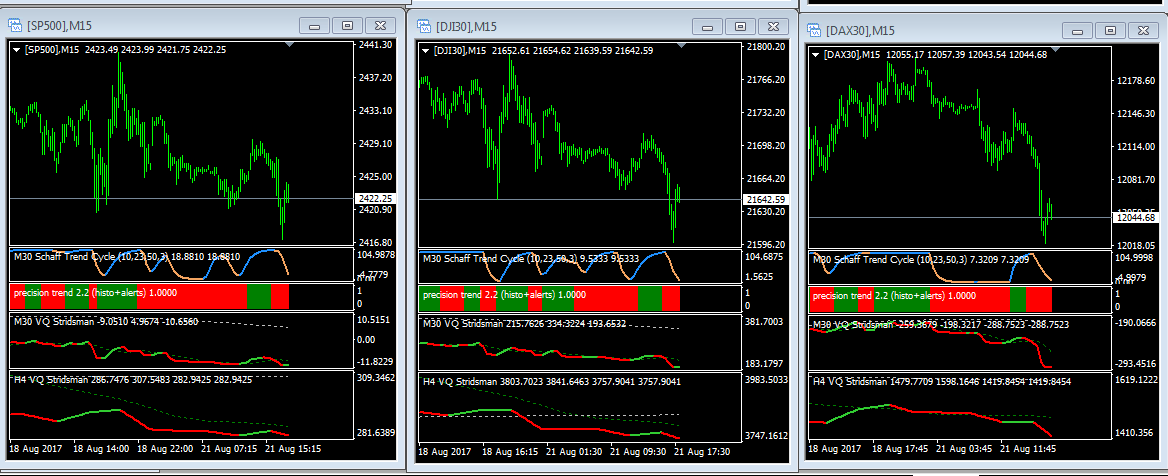Minimize the DAX30 chart window
Screen dimensions: 1168x476
[1078, 31]
